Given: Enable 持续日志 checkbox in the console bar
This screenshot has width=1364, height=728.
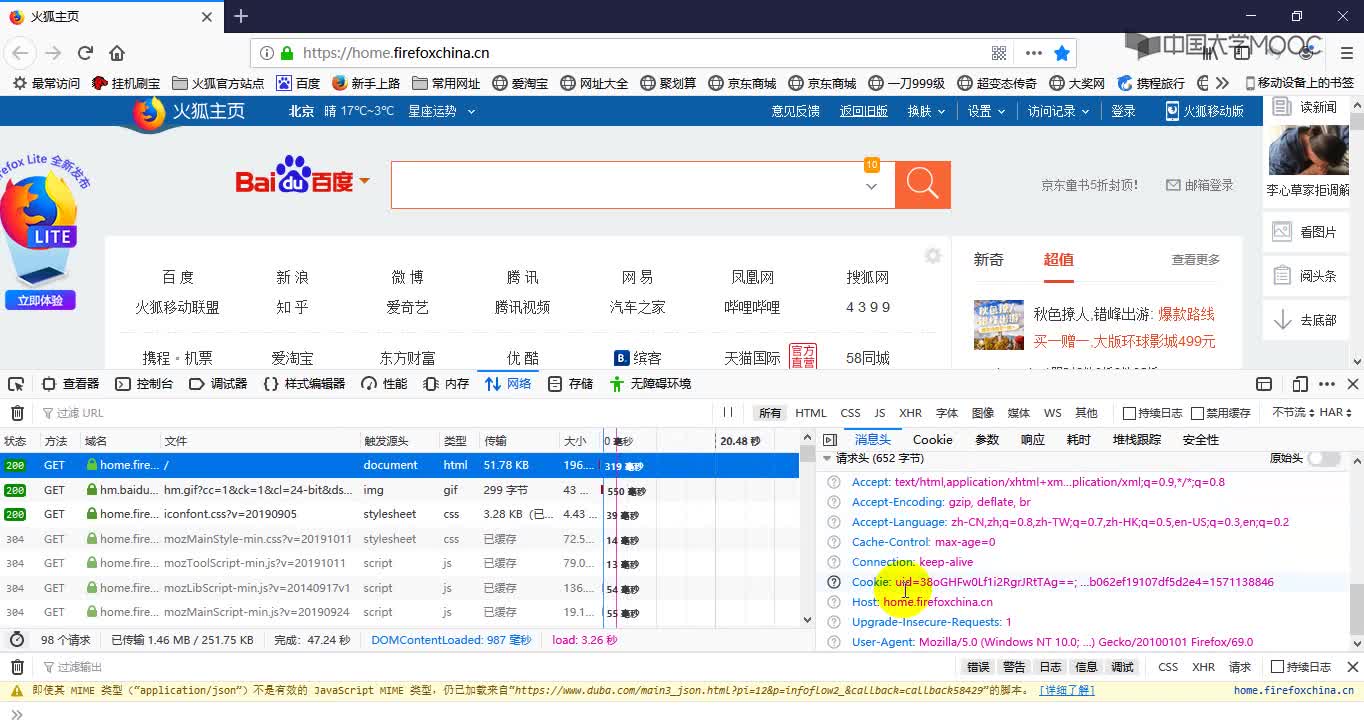Looking at the screenshot, I should pos(1276,667).
